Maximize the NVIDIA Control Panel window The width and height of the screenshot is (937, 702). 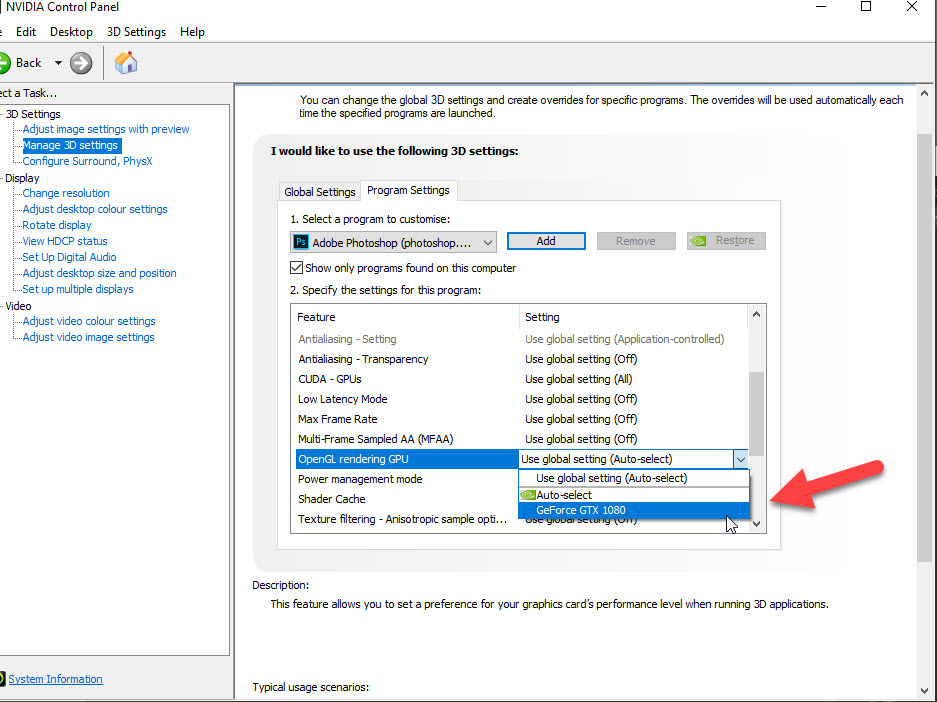pos(866,7)
